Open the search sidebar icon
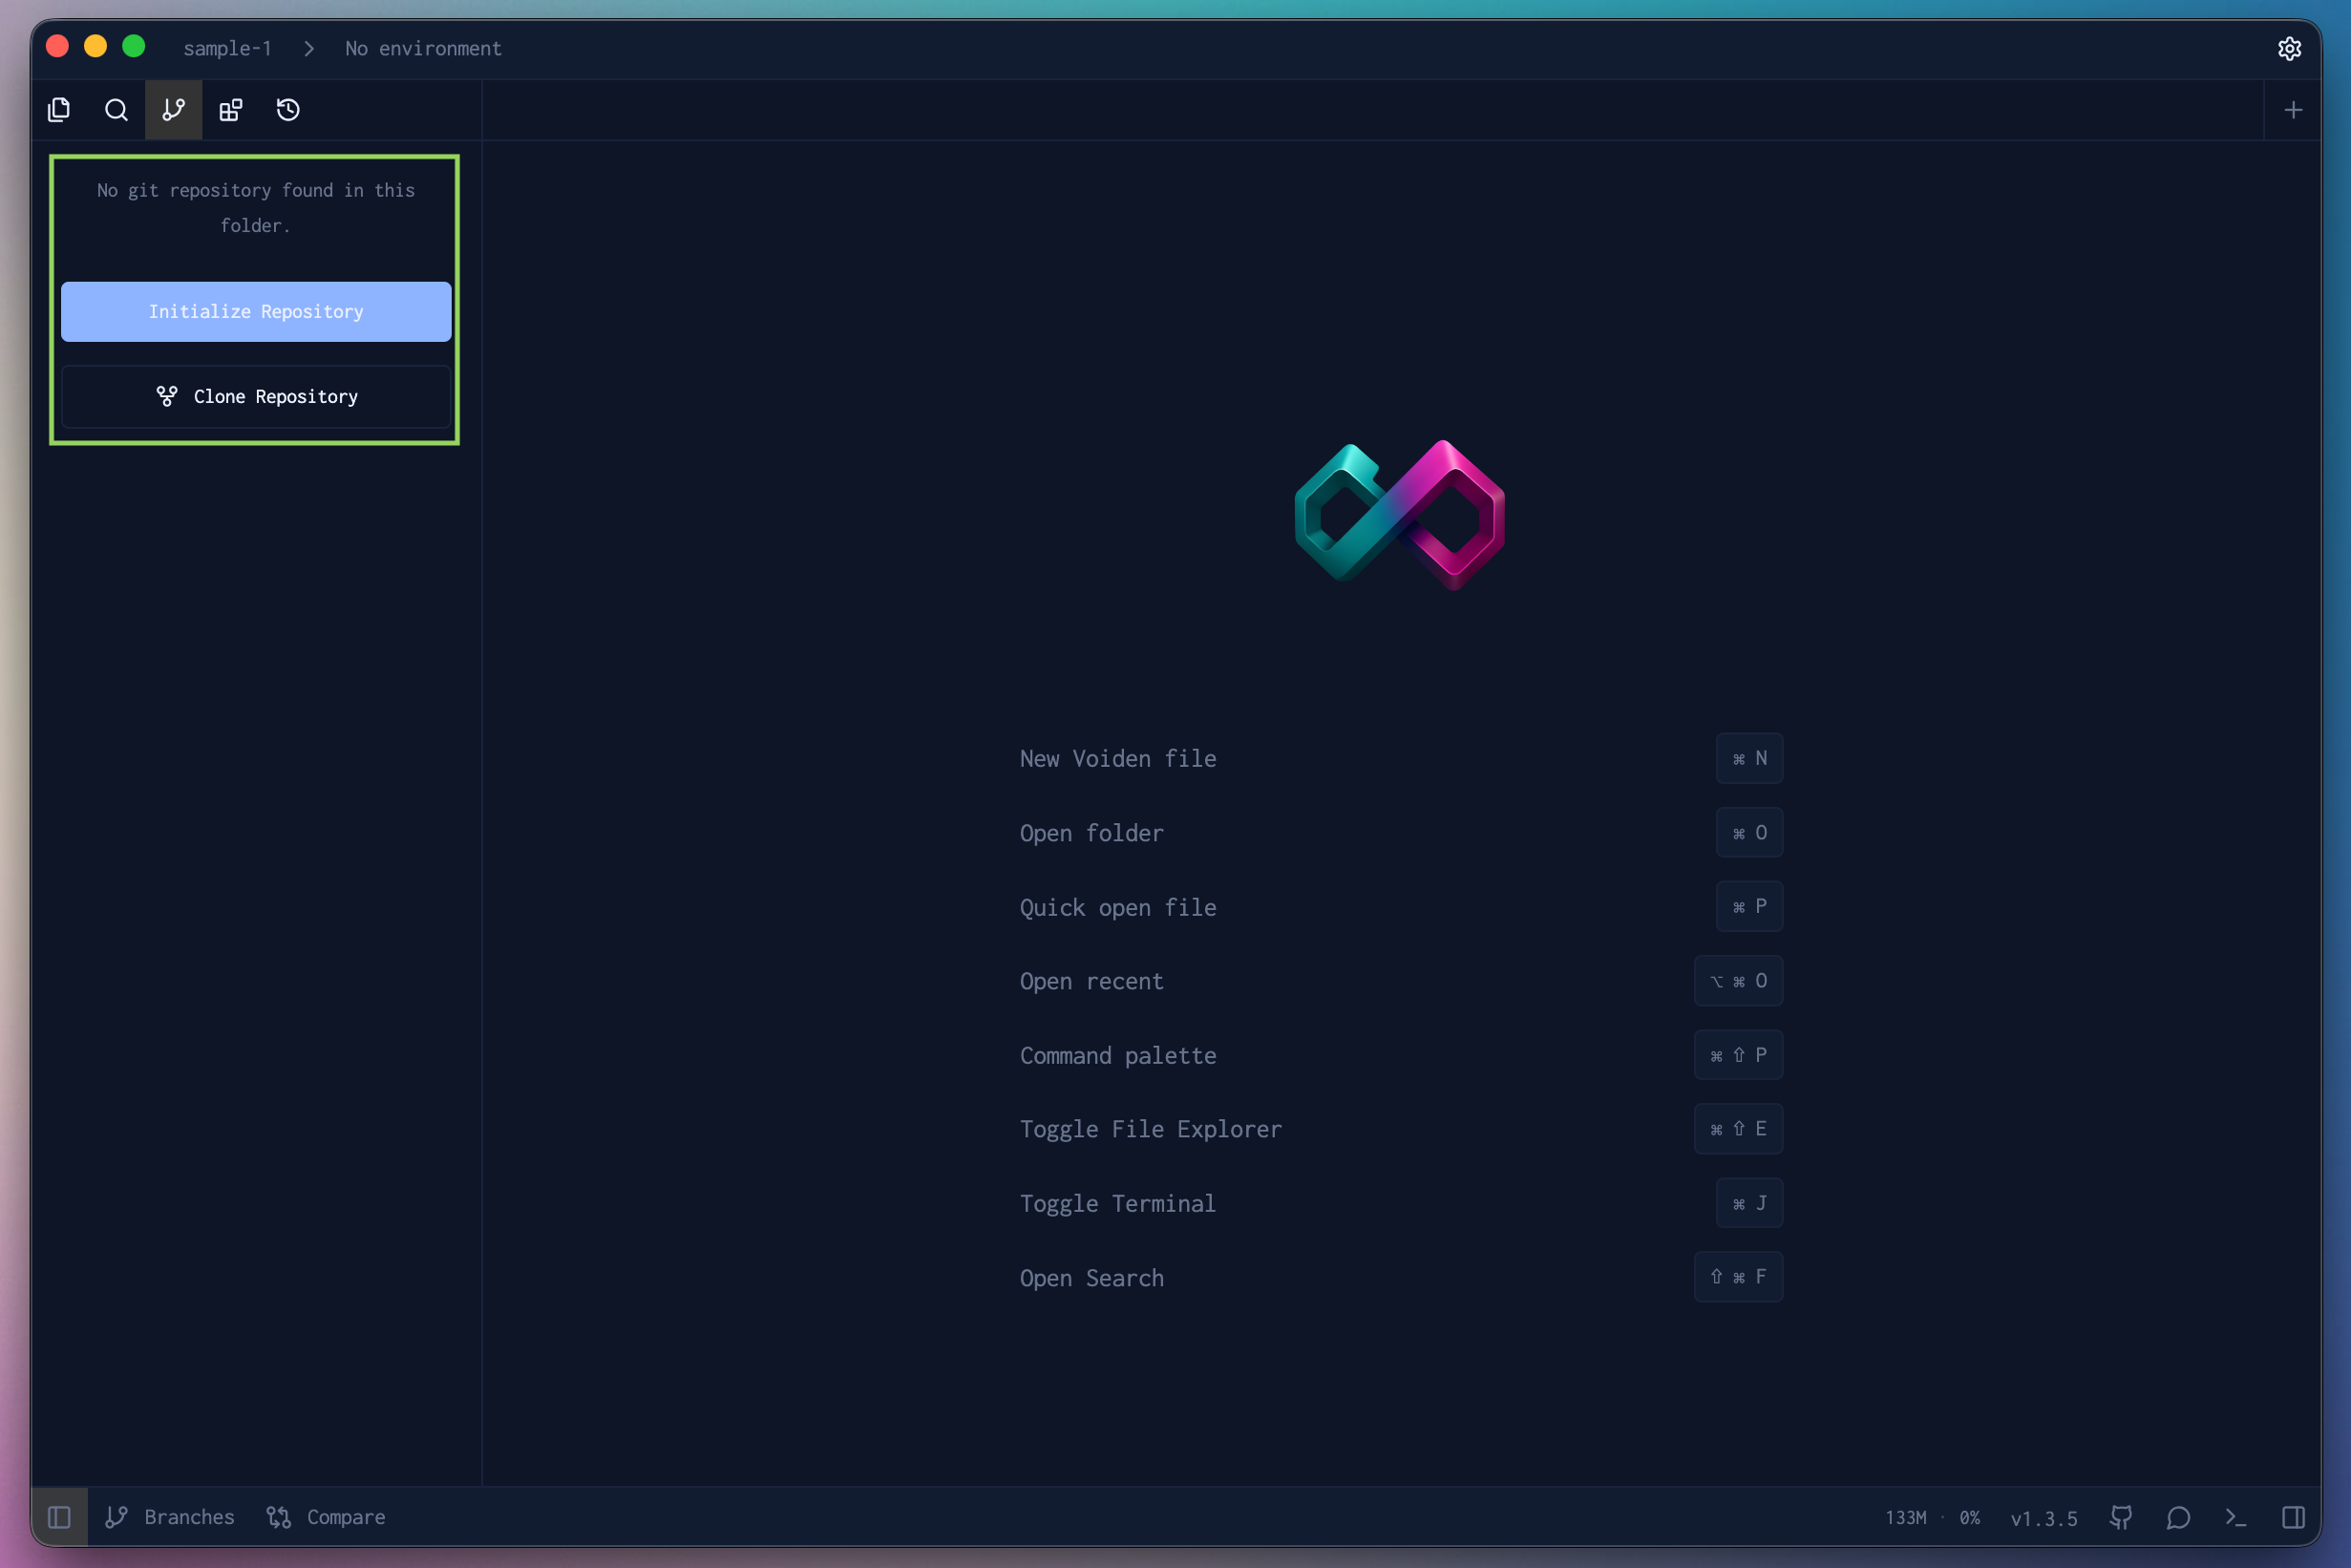The height and width of the screenshot is (1568, 2351). 116,110
